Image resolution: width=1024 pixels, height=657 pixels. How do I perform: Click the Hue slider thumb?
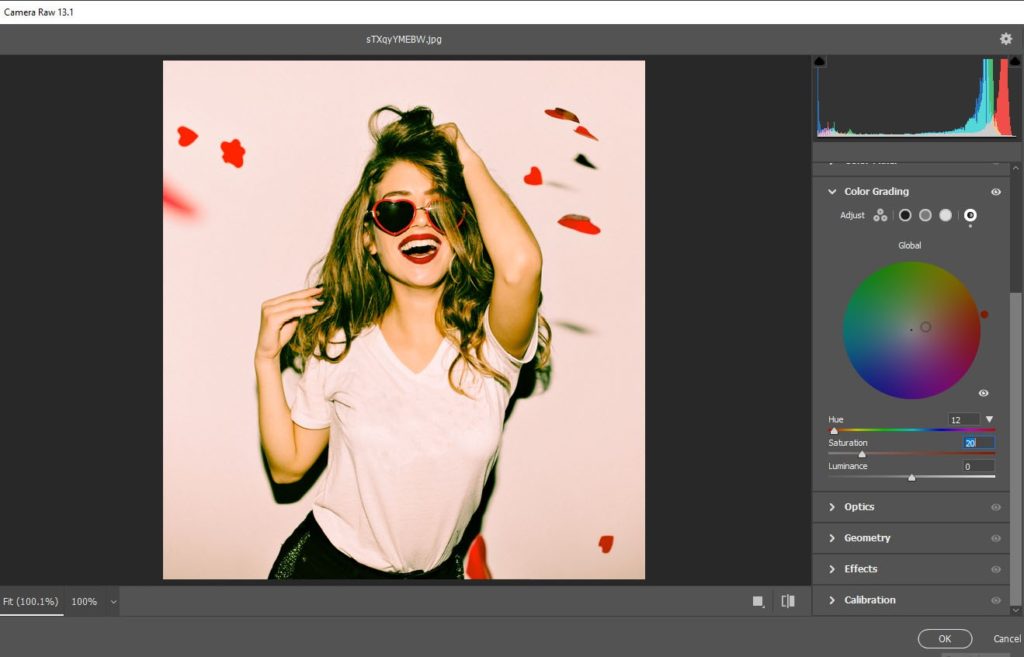834,431
